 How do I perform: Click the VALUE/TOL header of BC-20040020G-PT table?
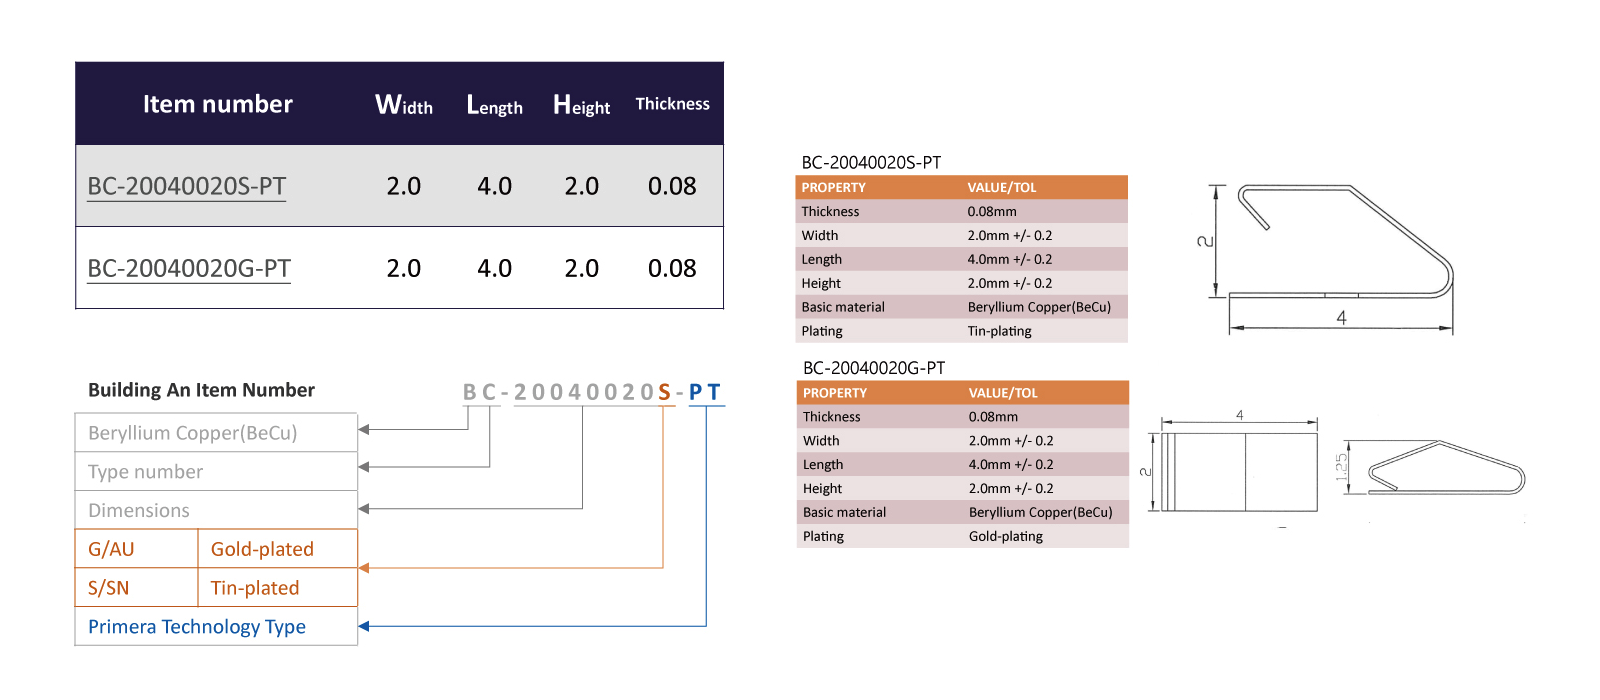[x=1003, y=393]
